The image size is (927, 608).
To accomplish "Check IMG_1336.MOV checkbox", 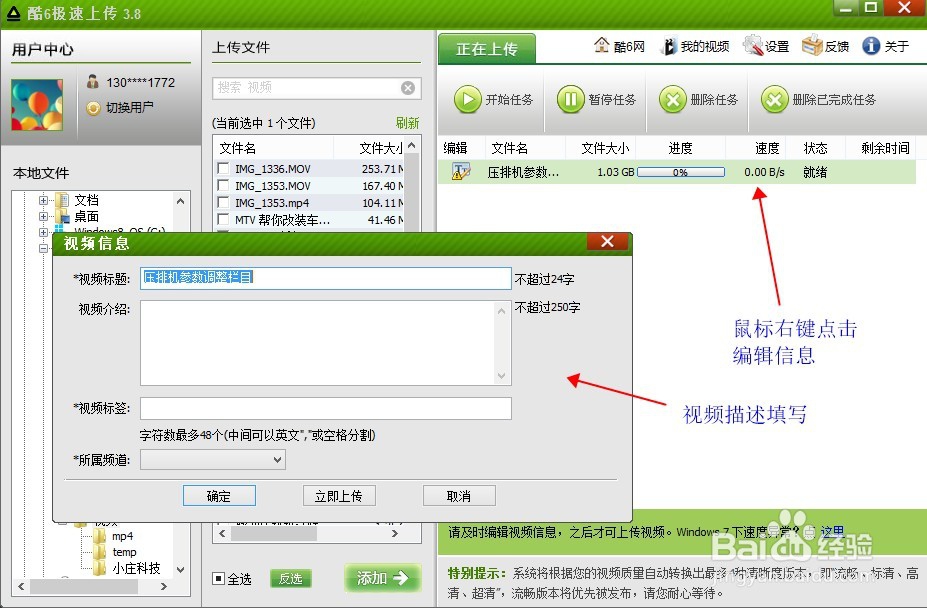I will click(x=223, y=169).
